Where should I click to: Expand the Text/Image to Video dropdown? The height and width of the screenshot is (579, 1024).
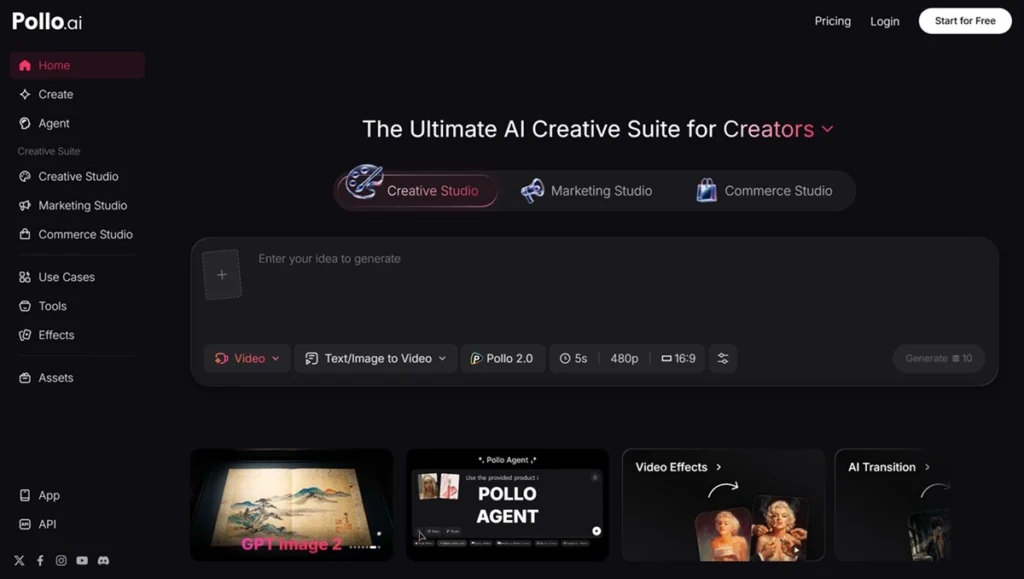pos(376,358)
